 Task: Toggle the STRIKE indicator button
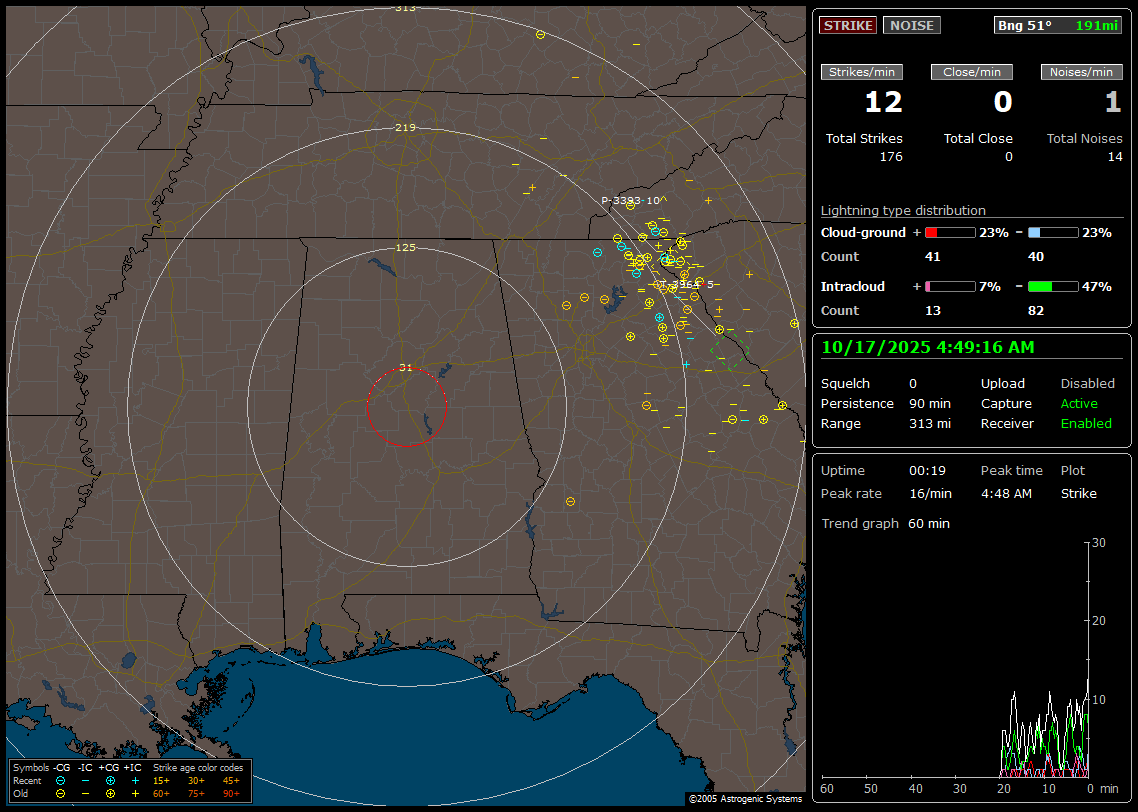(x=848, y=25)
